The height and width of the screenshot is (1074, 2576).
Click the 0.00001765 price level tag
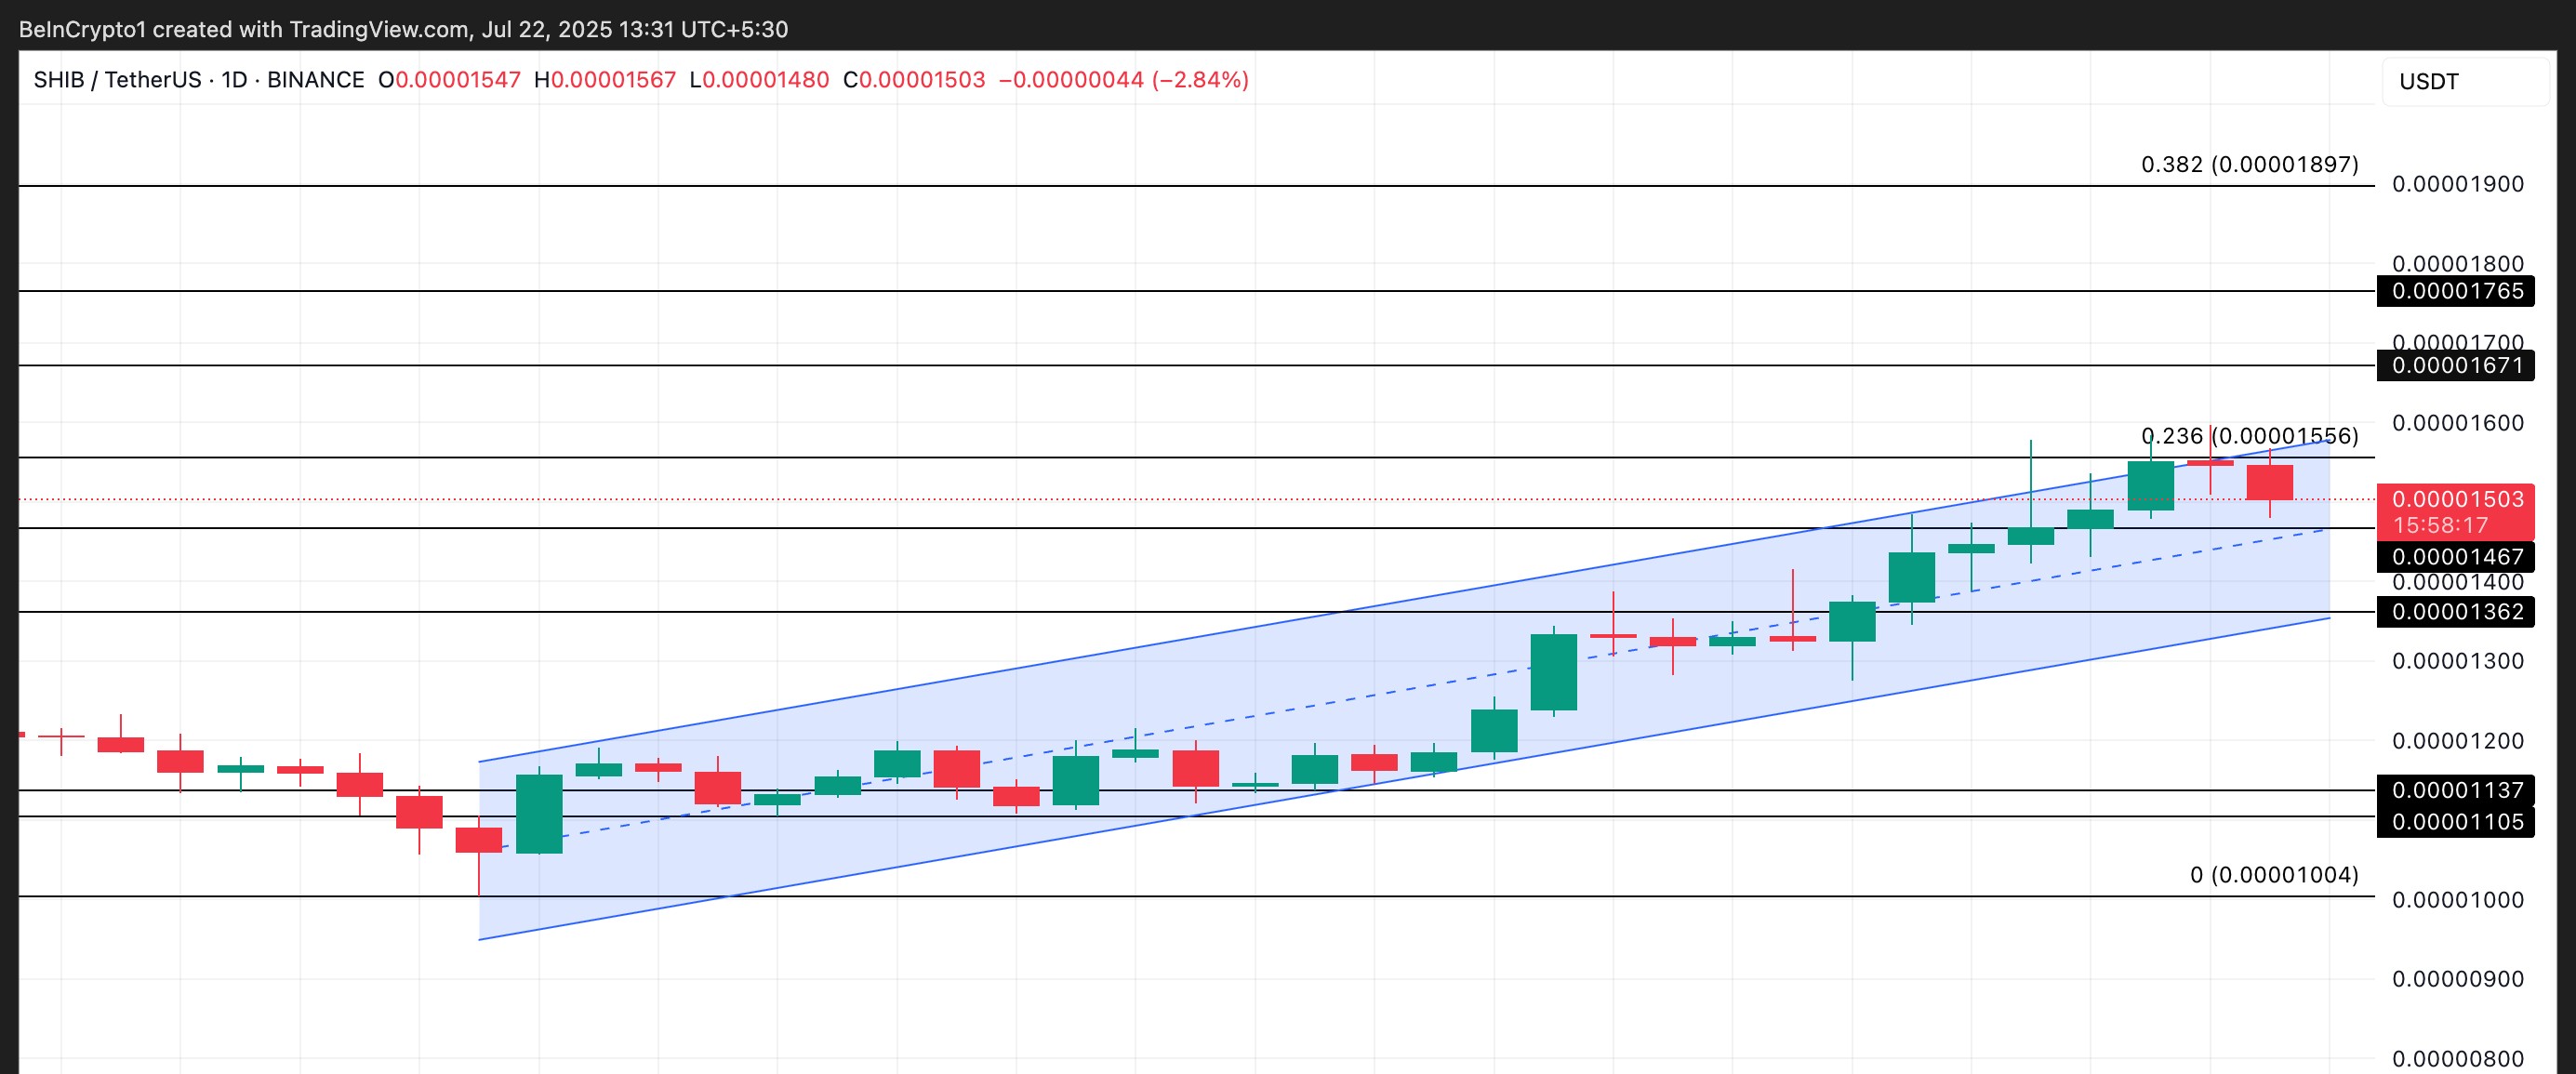2456,291
